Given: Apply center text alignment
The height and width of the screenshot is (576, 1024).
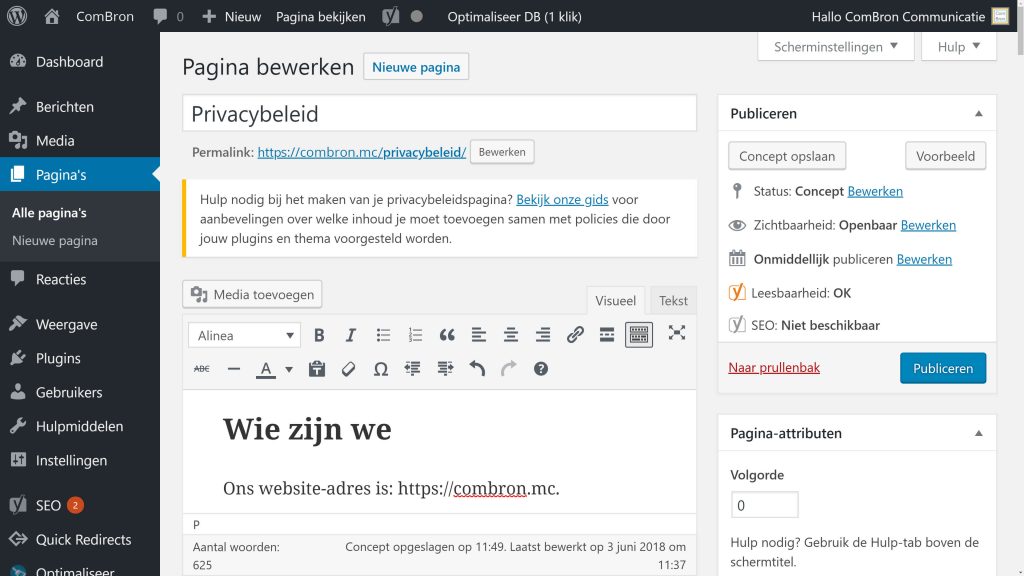Looking at the screenshot, I should 511,335.
